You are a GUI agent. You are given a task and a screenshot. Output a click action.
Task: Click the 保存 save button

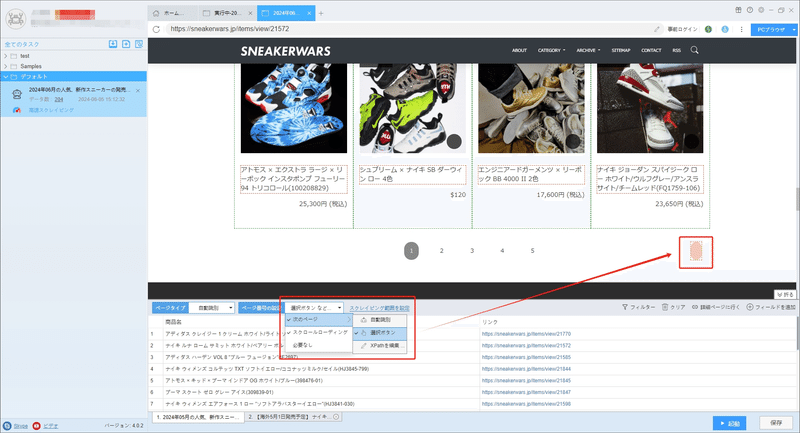point(776,423)
